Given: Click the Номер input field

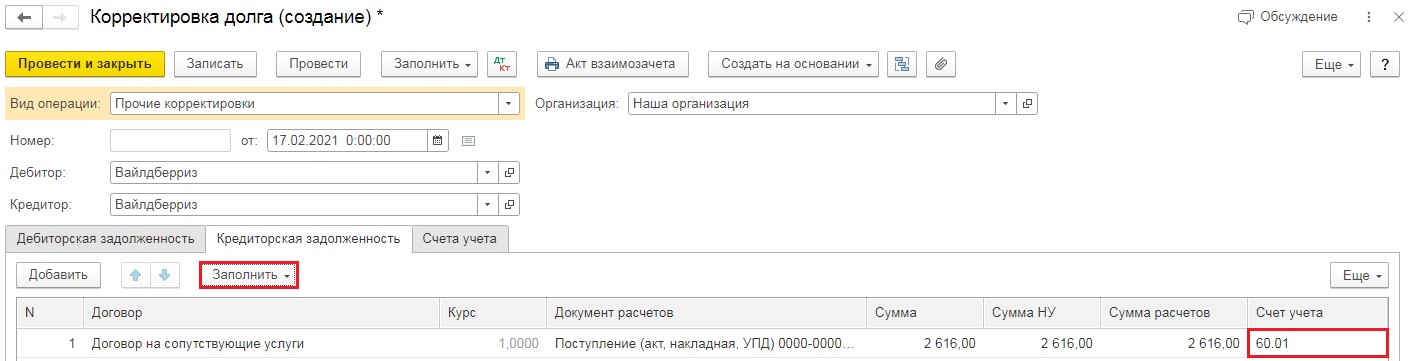Looking at the screenshot, I should pyautogui.click(x=170, y=140).
